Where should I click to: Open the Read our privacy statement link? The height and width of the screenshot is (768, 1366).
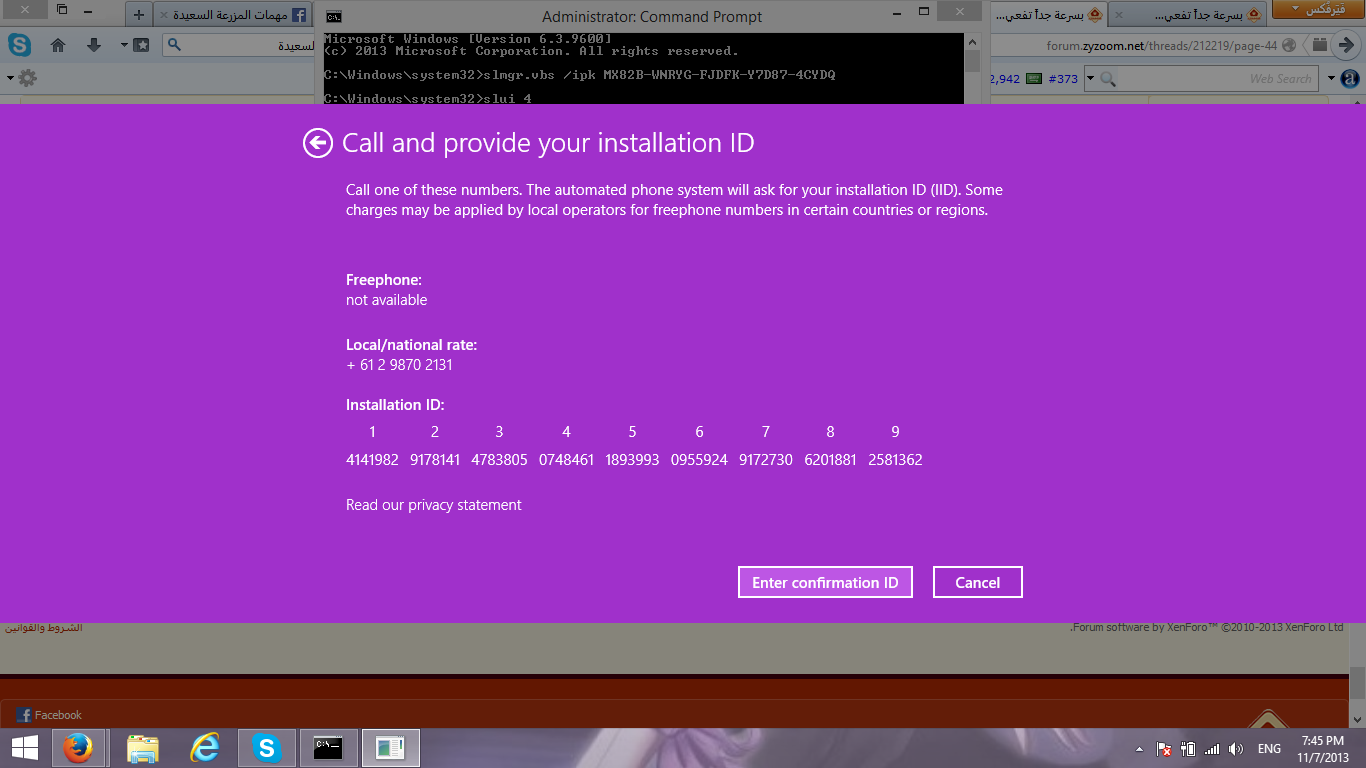(434, 505)
